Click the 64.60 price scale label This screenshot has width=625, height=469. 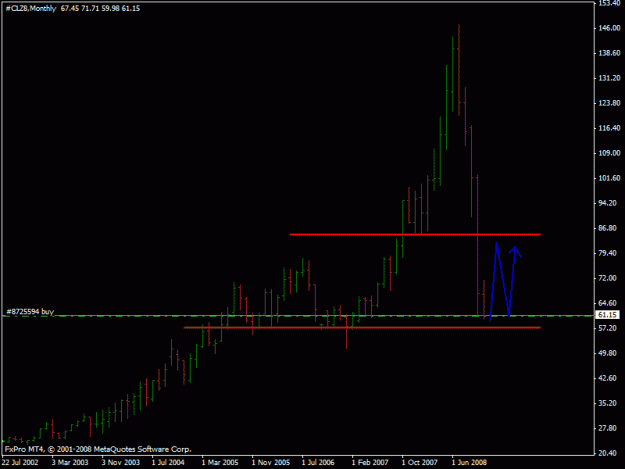609,303
